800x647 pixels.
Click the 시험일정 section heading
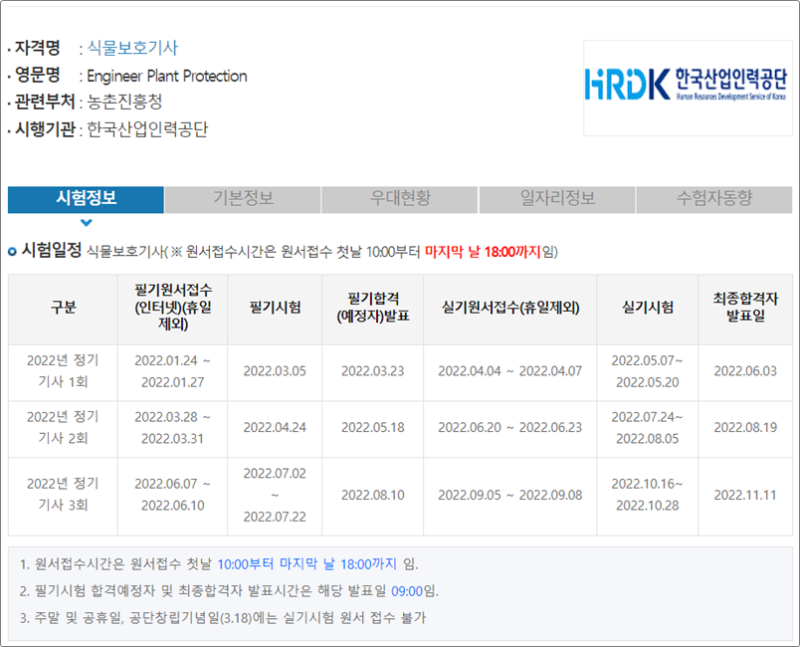pos(51,251)
